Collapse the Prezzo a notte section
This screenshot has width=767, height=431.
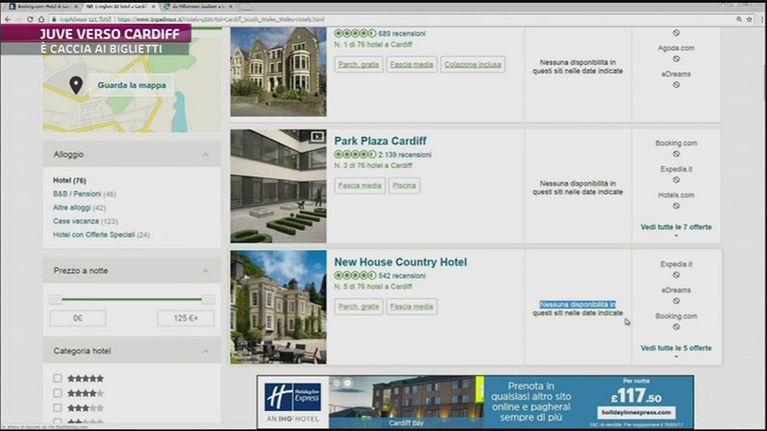(206, 271)
